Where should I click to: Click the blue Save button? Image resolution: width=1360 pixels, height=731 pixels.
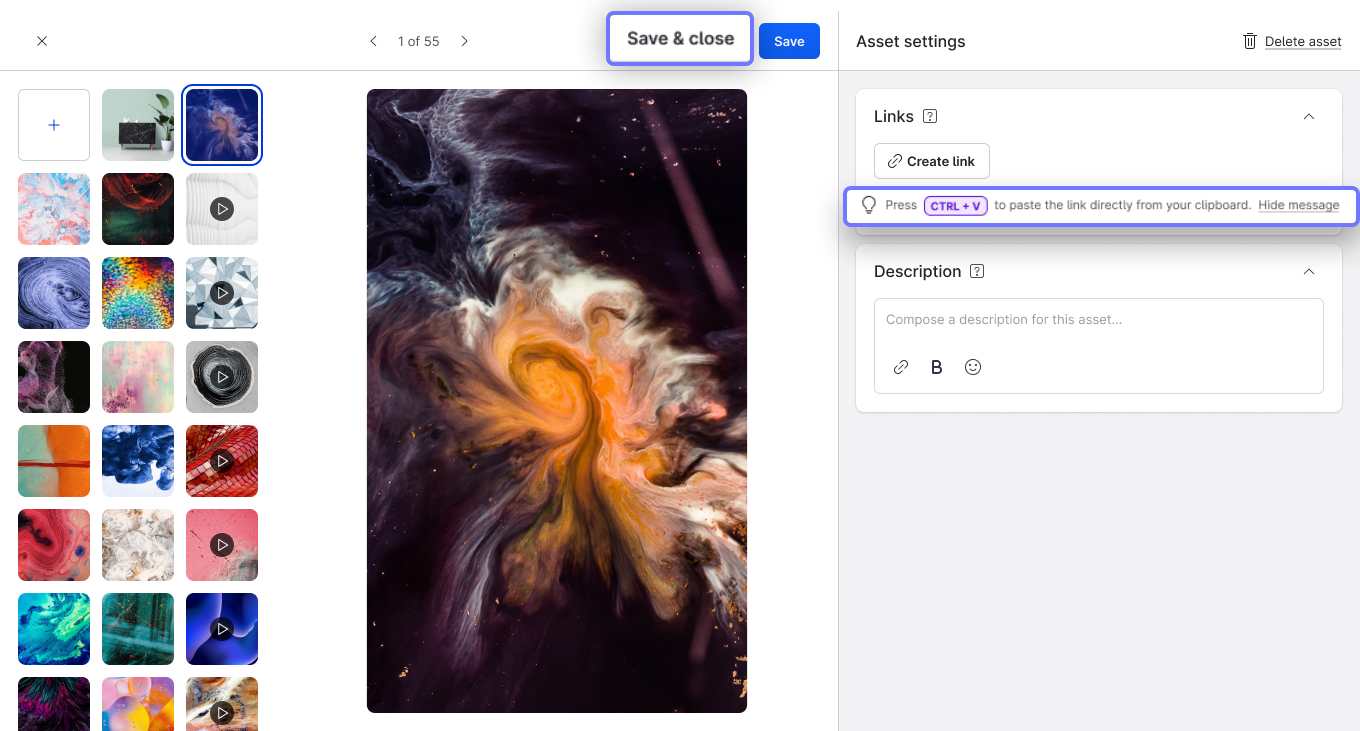pos(789,41)
